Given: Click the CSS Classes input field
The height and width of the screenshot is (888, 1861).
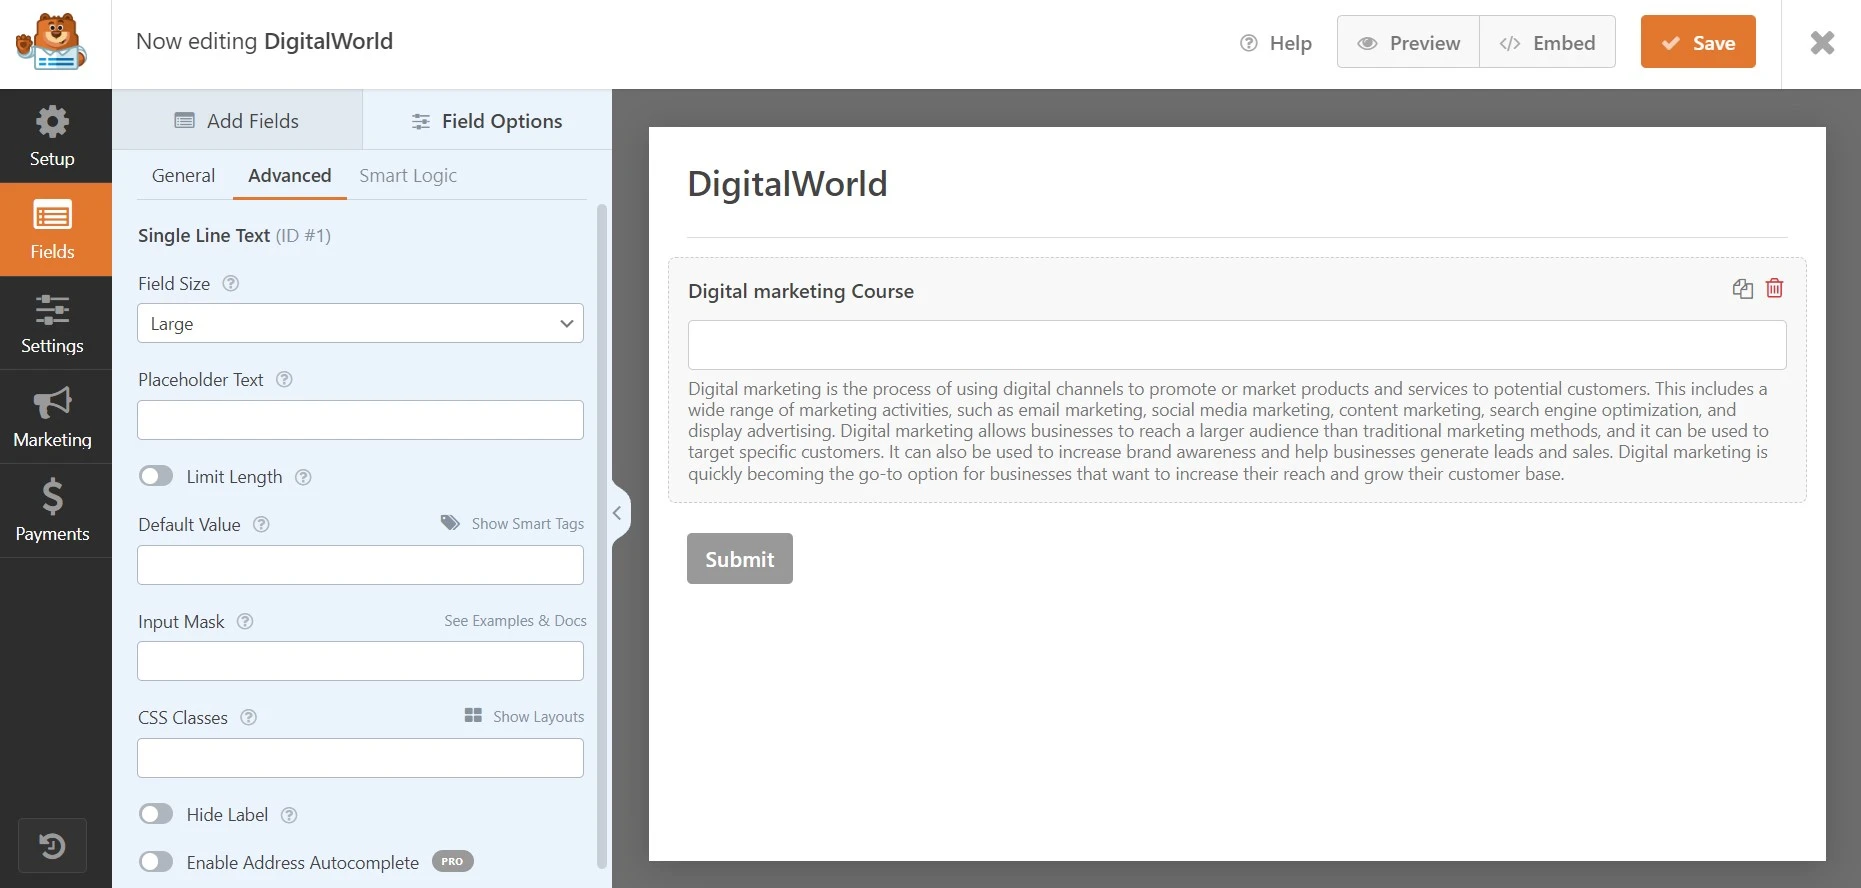Looking at the screenshot, I should tap(360, 758).
